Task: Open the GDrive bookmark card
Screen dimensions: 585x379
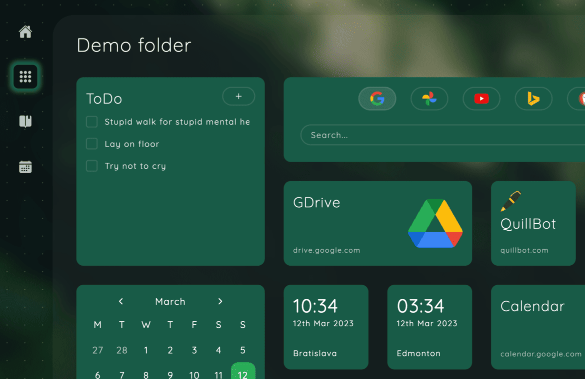Action: 378,223
